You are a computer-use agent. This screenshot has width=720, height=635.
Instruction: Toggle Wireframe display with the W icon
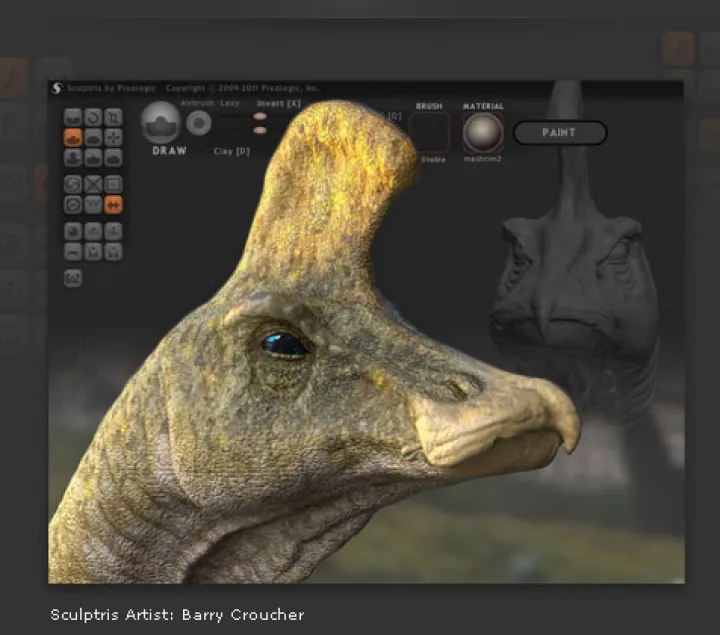click(x=93, y=204)
